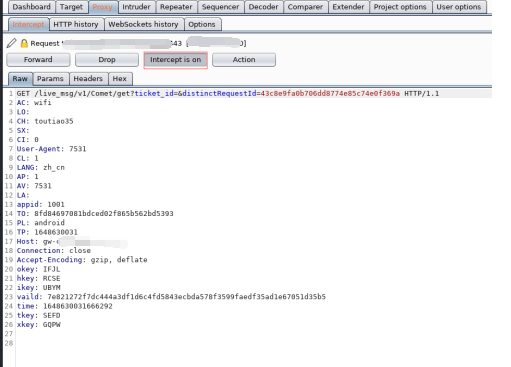
Task: Switch to the Dashboard tab
Action: tap(31, 7)
